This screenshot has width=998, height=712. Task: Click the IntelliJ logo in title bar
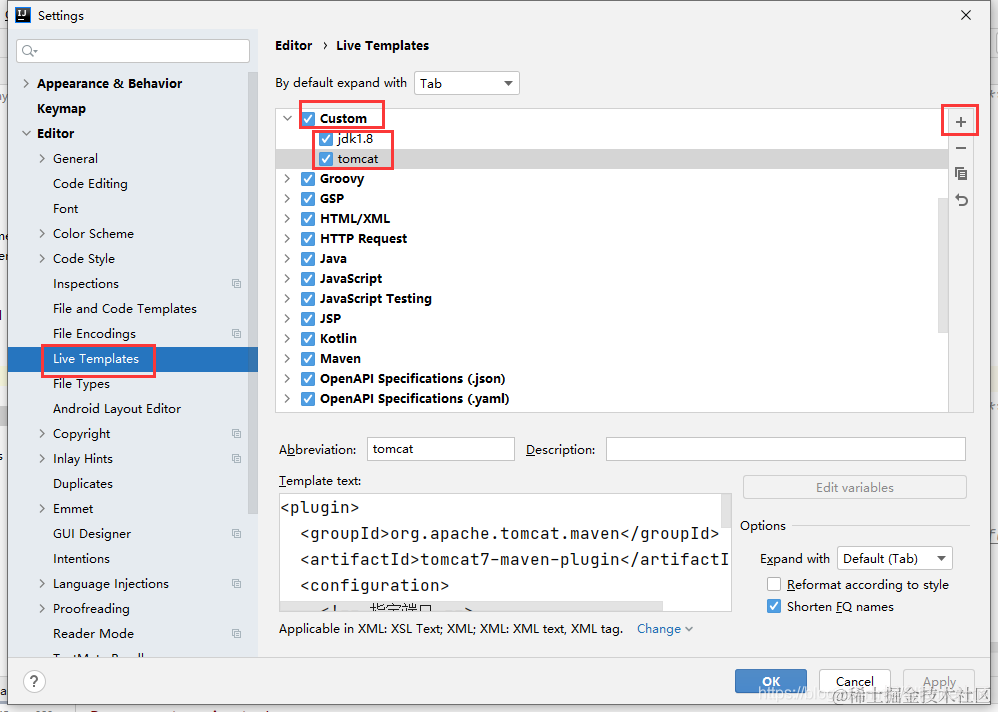[x=23, y=15]
